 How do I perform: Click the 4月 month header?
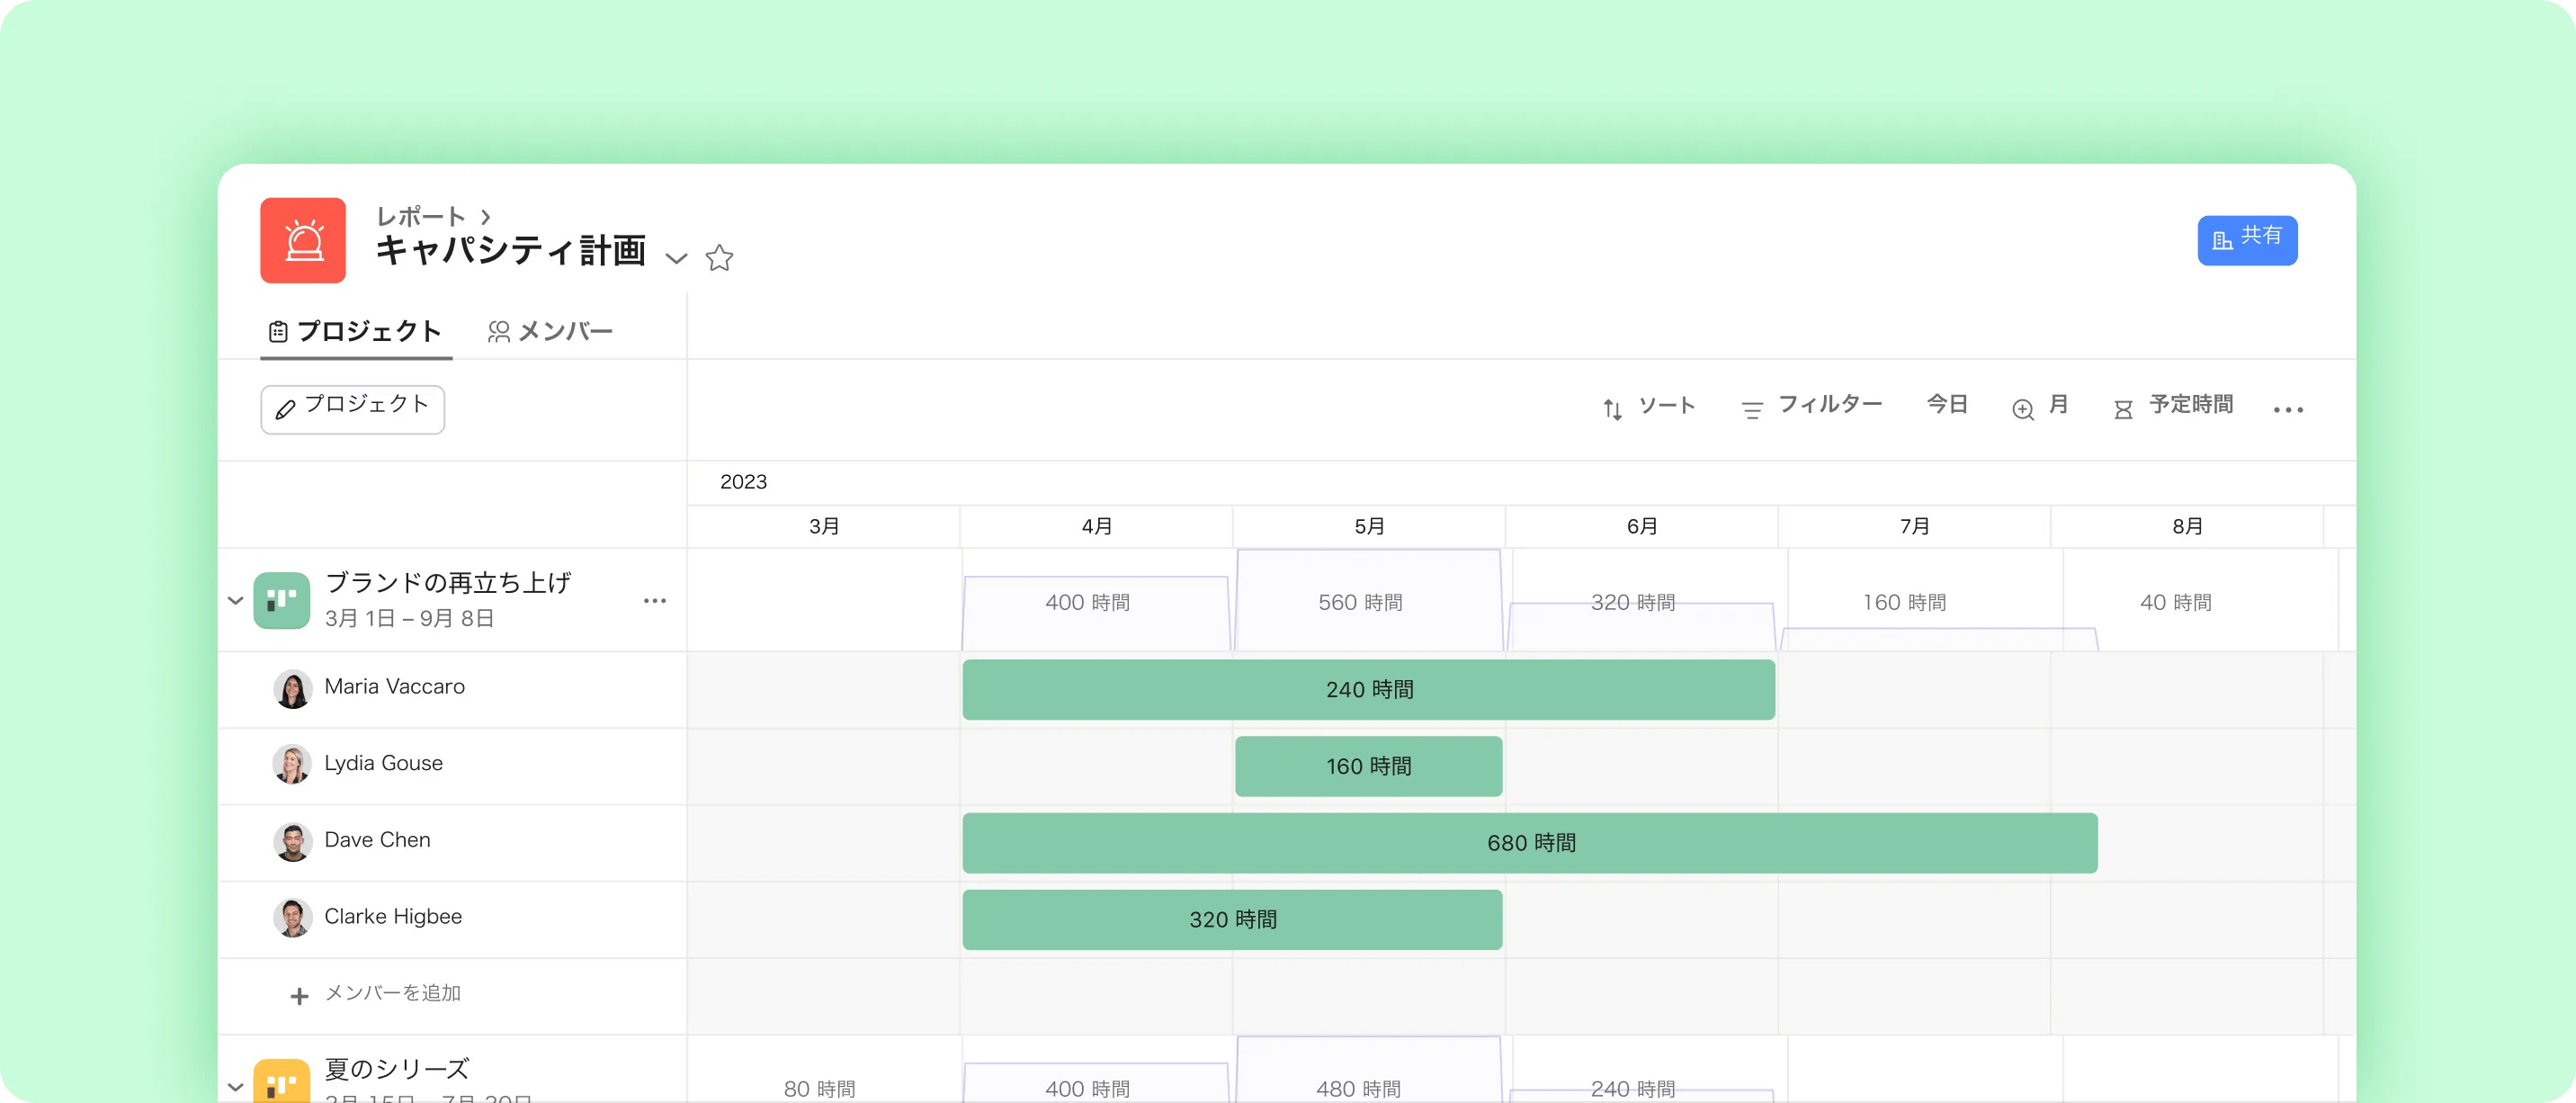[1097, 526]
